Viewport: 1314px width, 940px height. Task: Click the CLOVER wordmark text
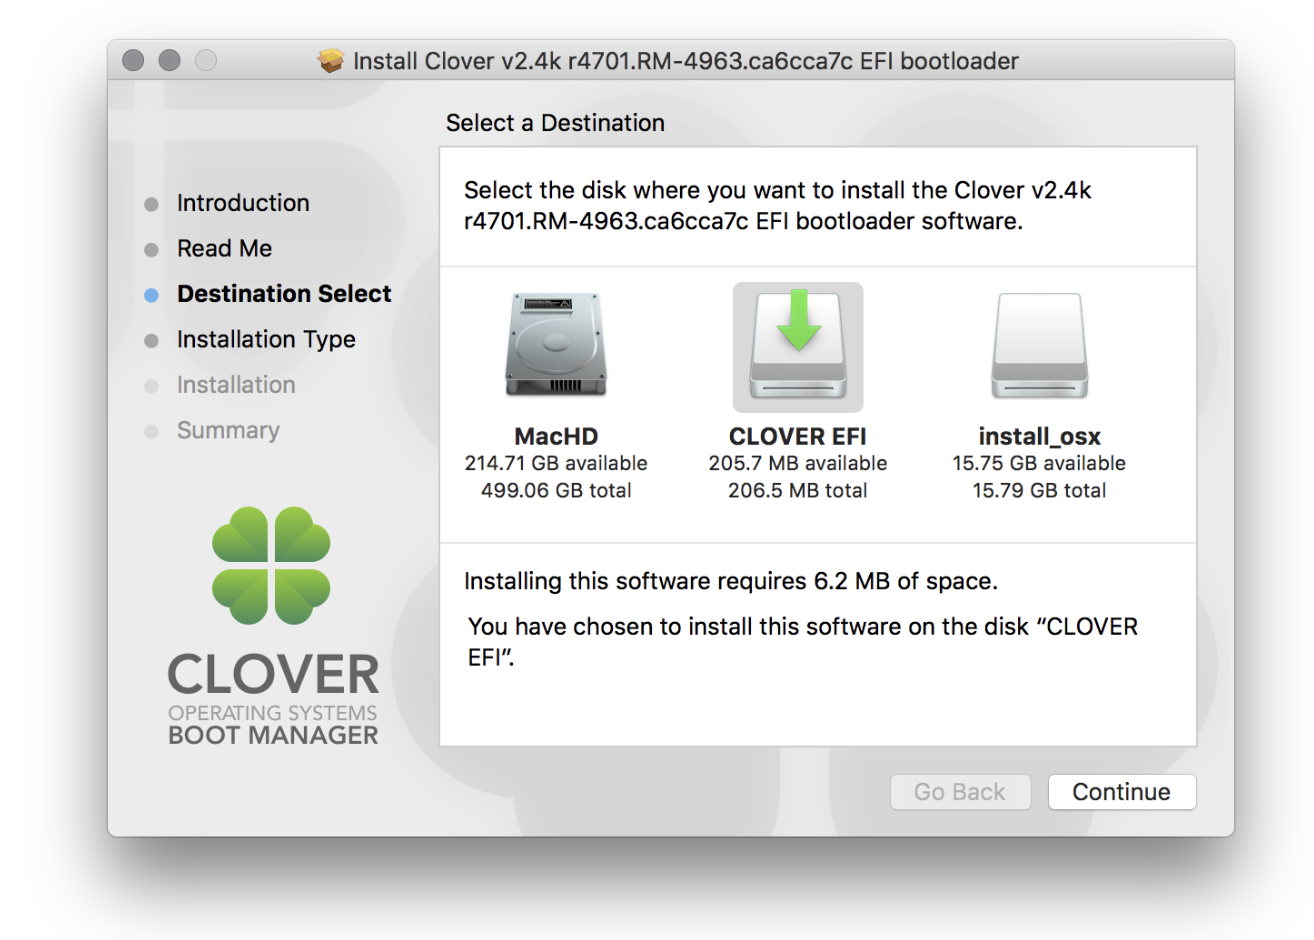point(273,675)
